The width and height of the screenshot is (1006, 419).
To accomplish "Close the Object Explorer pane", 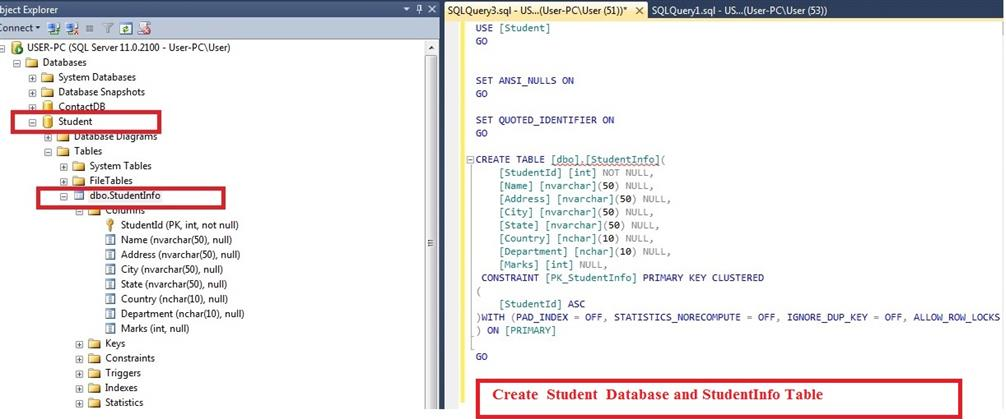I will pyautogui.click(x=432, y=9).
